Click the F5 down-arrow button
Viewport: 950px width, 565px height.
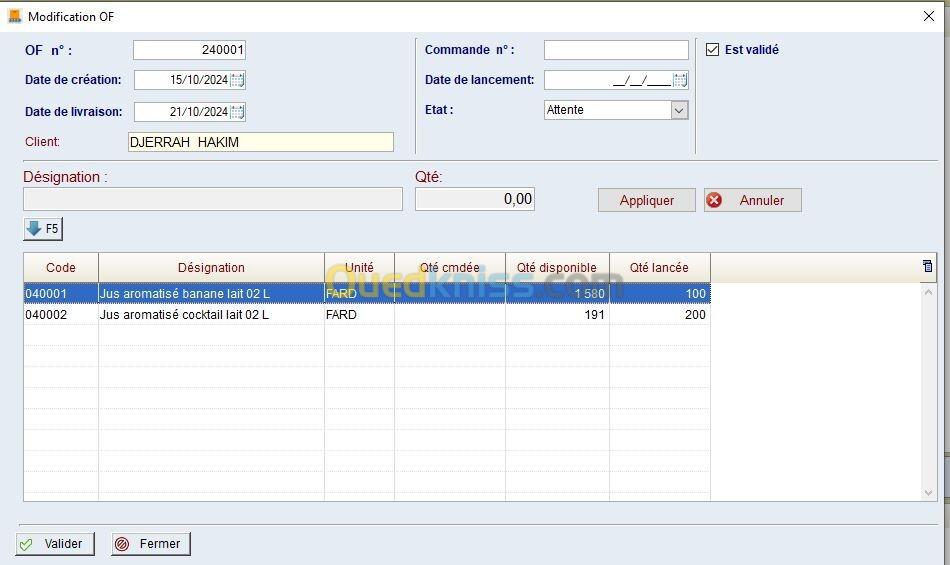click(x=43, y=229)
